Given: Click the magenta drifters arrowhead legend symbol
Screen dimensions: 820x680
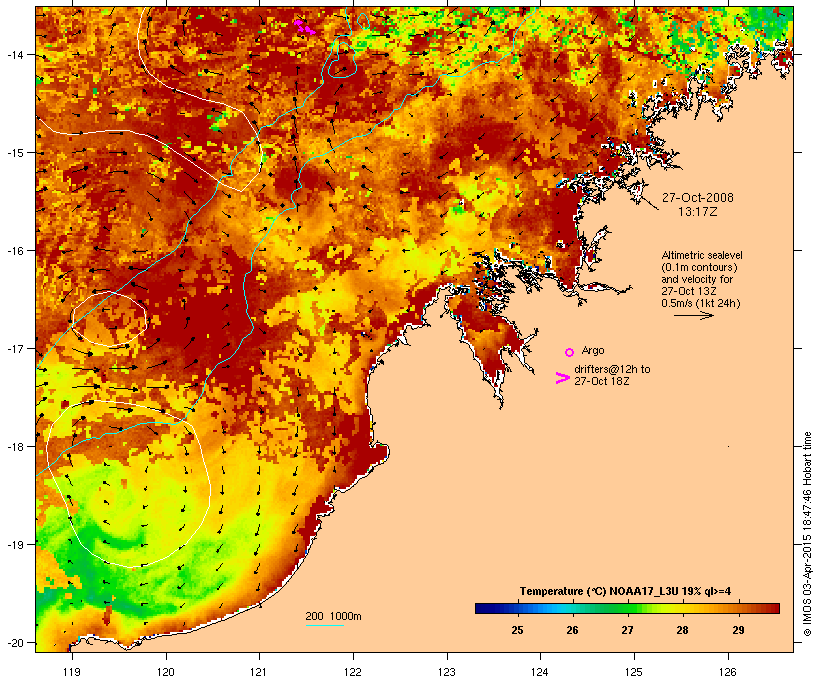Looking at the screenshot, I should tap(562, 378).
